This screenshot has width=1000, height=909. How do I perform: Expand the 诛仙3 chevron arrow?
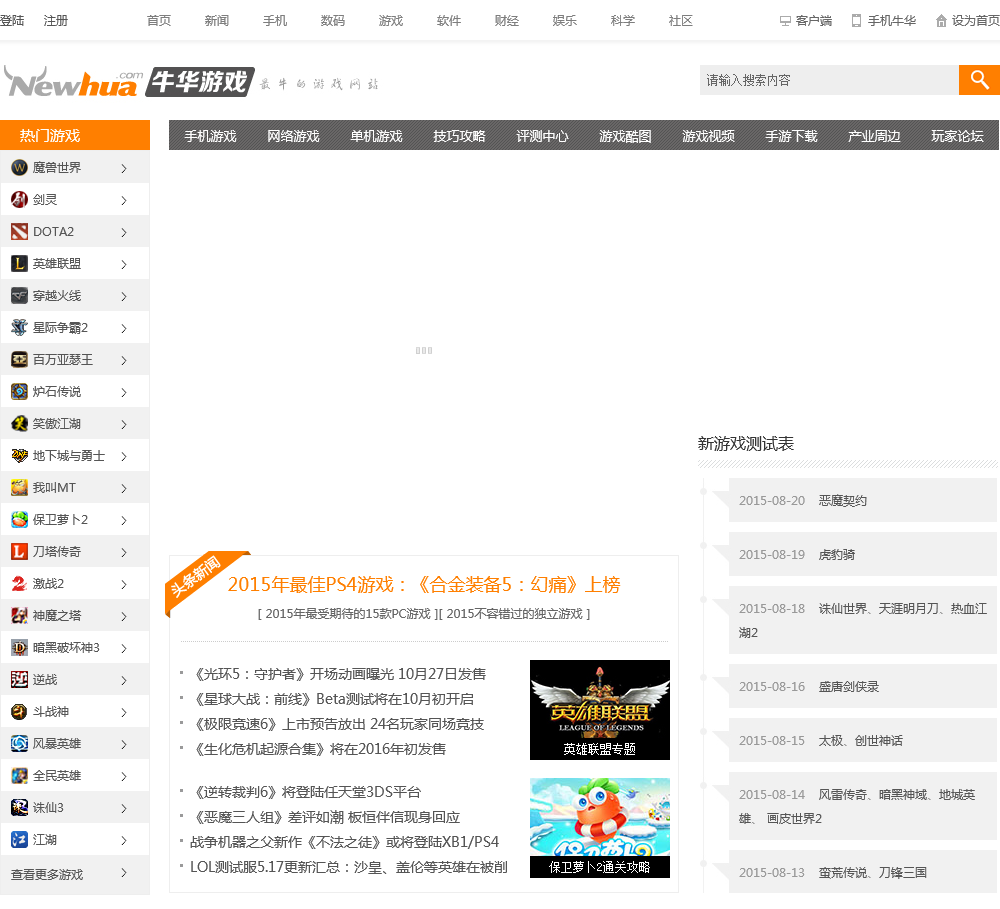click(124, 808)
